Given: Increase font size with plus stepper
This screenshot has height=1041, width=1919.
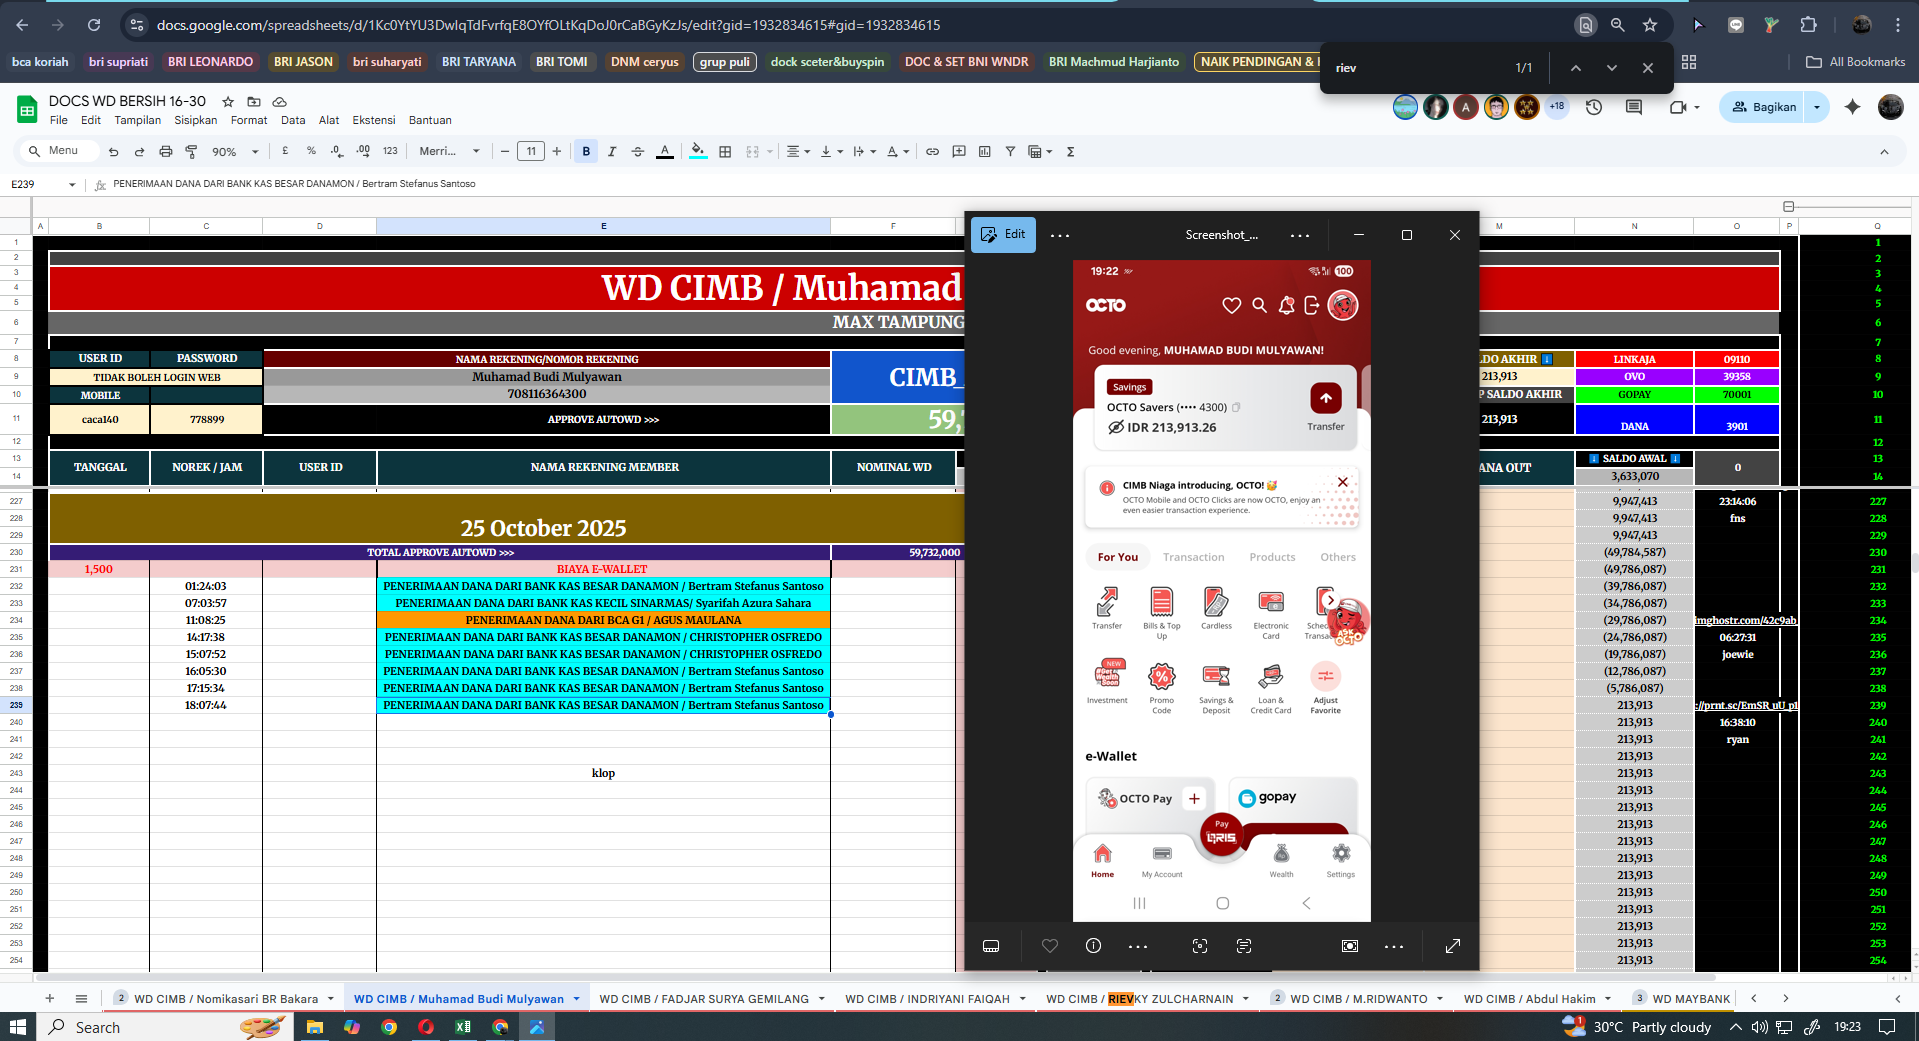Looking at the screenshot, I should 557,151.
